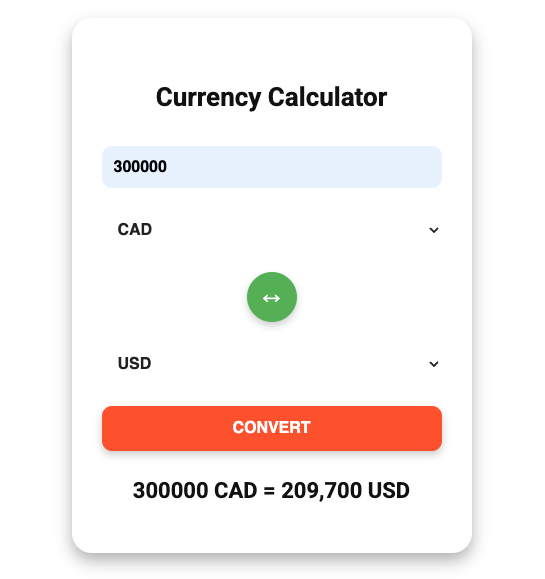Run conversion using the CONVERT button
Image resolution: width=545 pixels, height=579 pixels.
pyautogui.click(x=272, y=428)
